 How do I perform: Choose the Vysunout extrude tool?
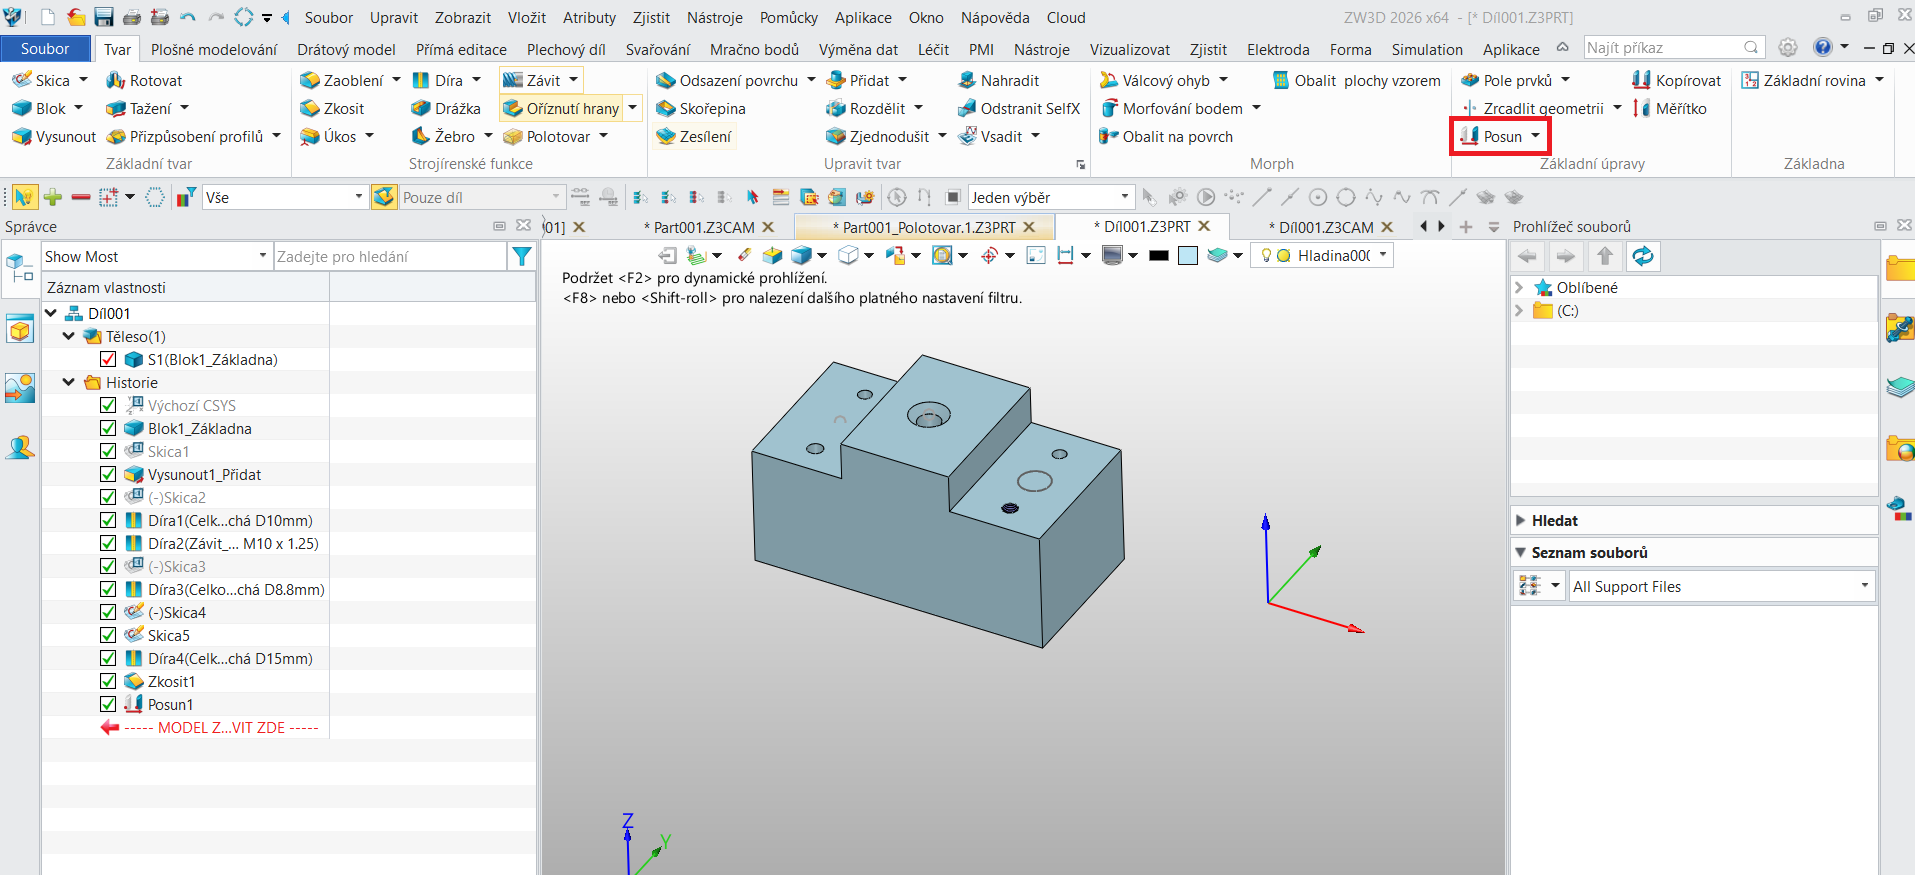pyautogui.click(x=54, y=136)
